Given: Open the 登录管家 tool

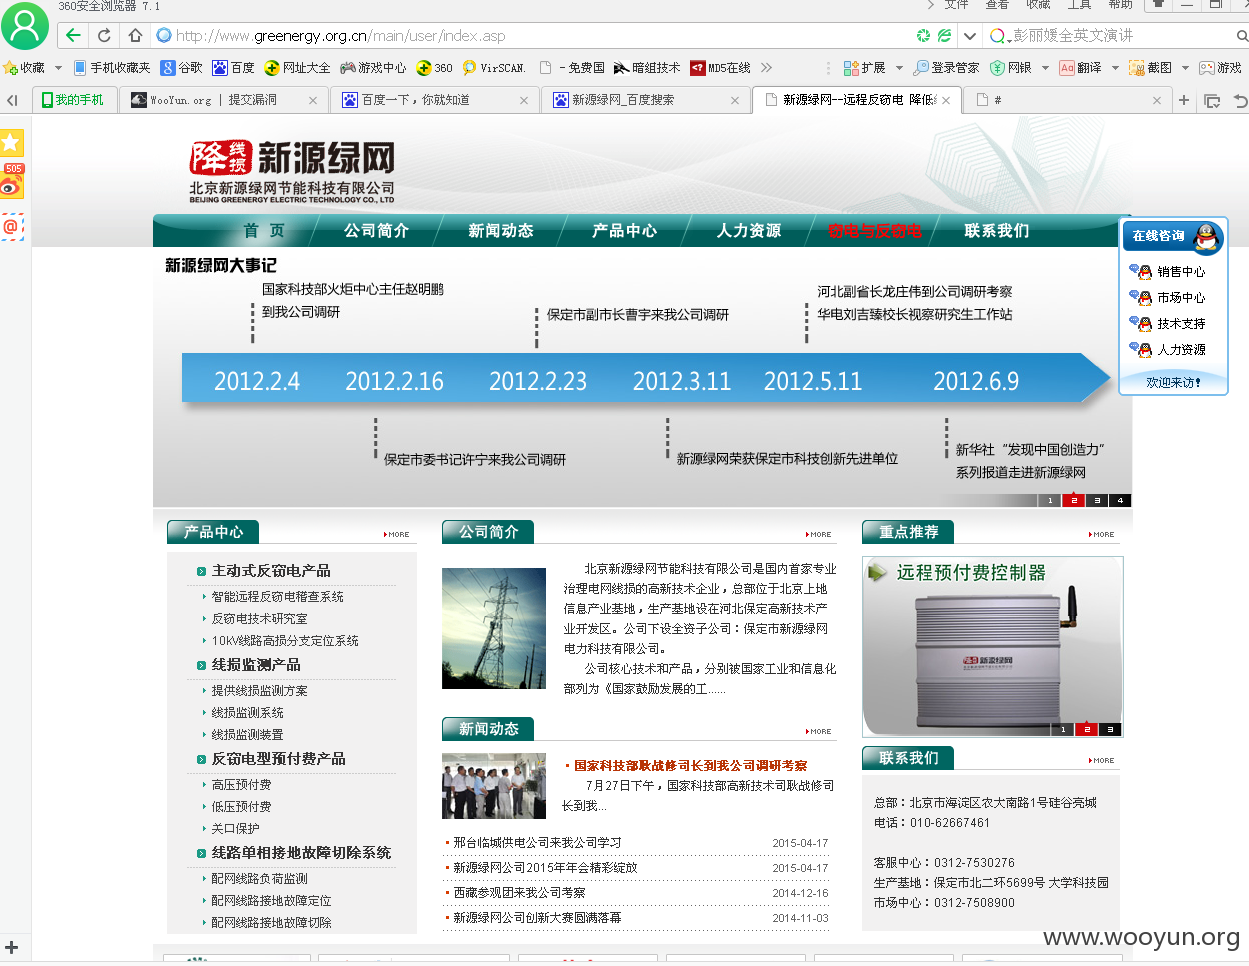Looking at the screenshot, I should click(x=946, y=68).
